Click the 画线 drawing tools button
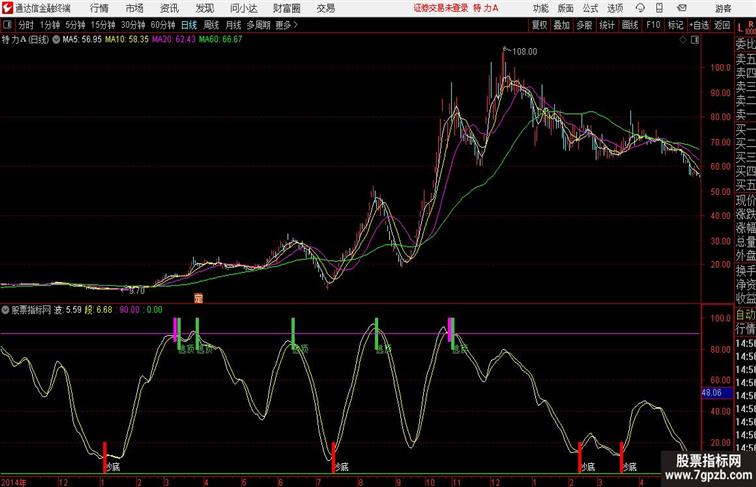This screenshot has width=756, height=487. click(630, 25)
